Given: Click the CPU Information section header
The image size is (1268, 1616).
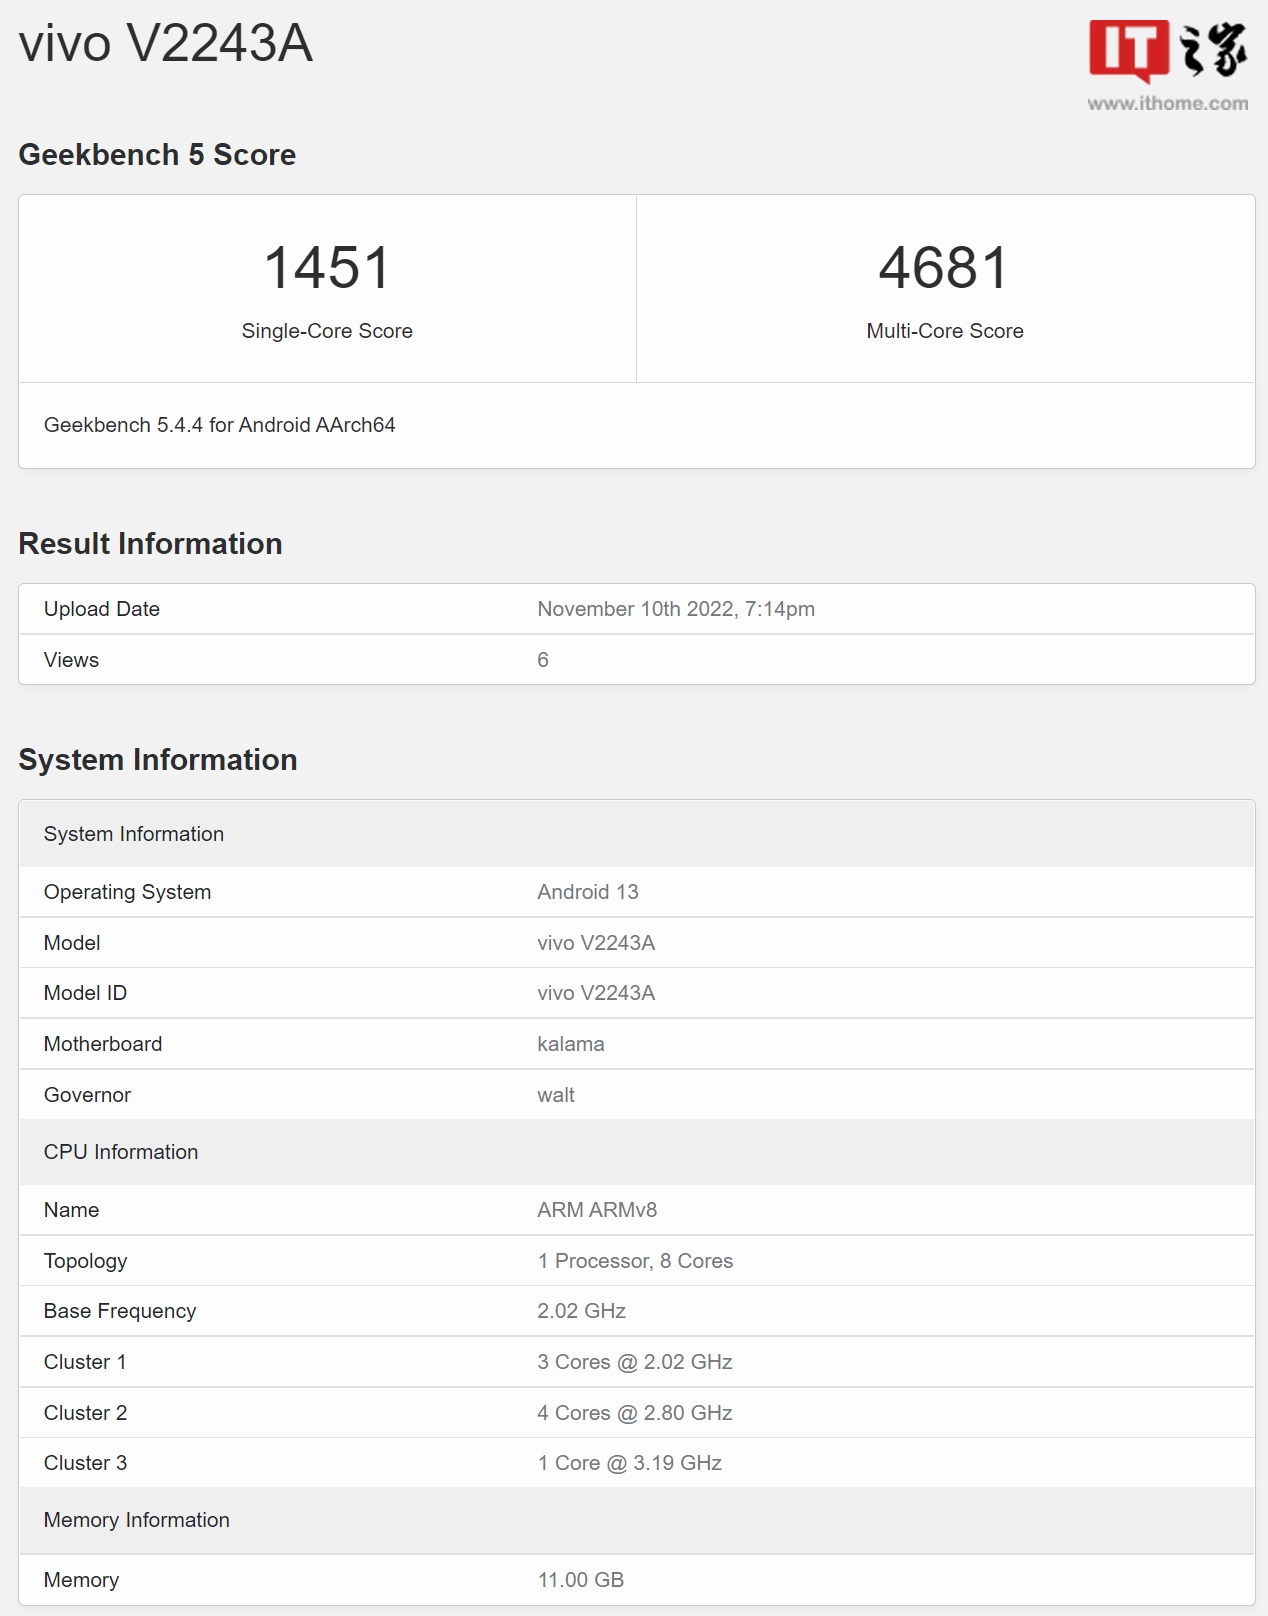Looking at the screenshot, I should pyautogui.click(x=637, y=1152).
